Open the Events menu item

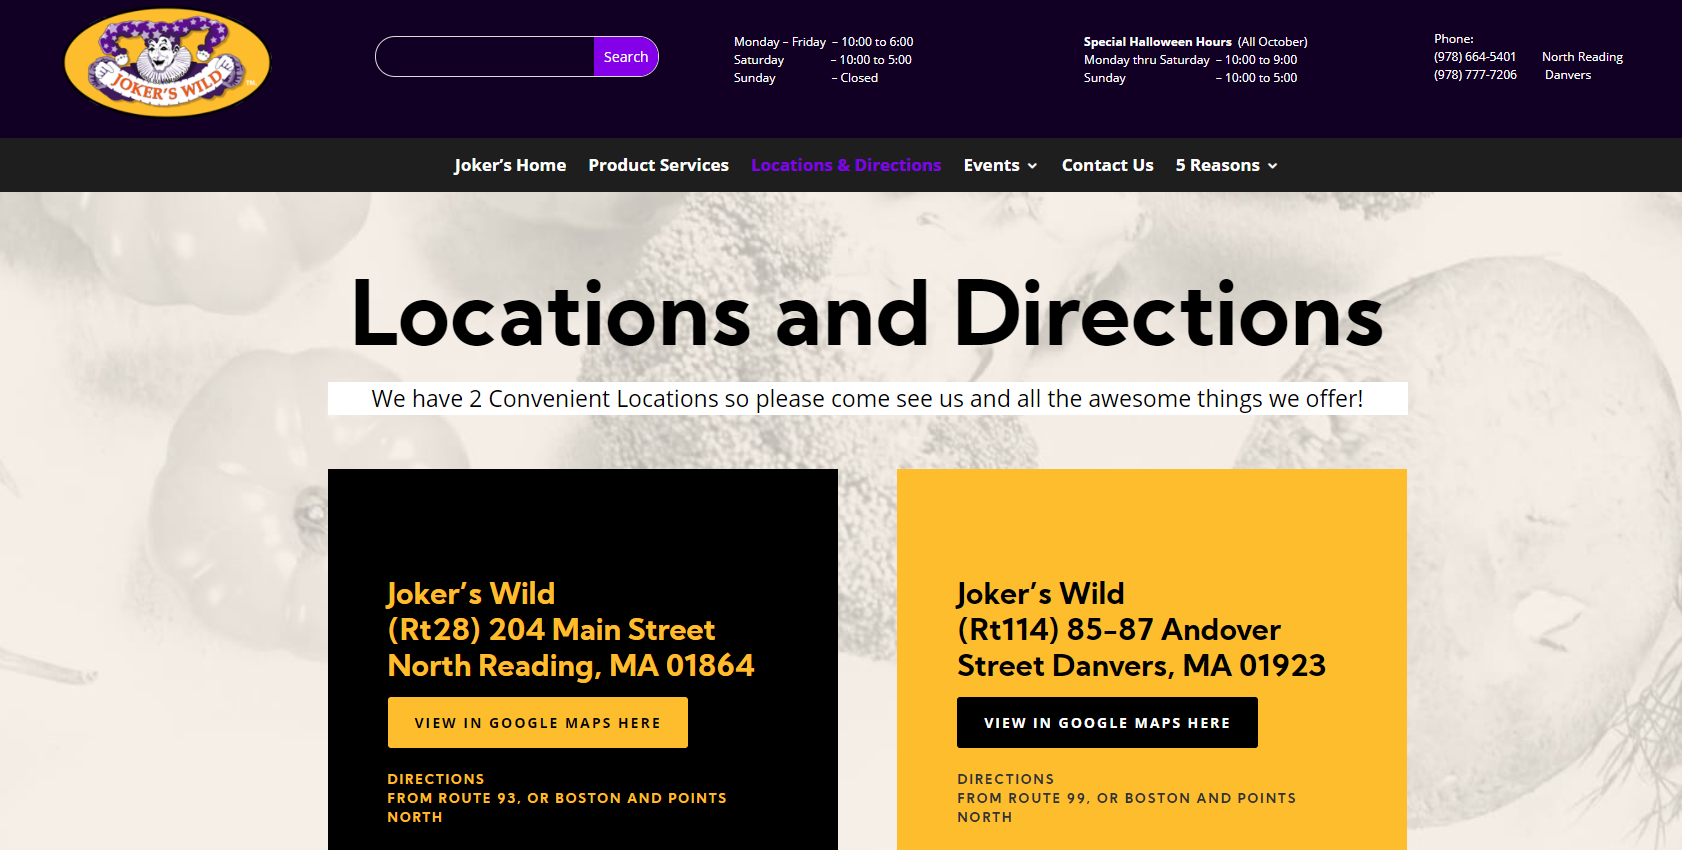click(991, 165)
